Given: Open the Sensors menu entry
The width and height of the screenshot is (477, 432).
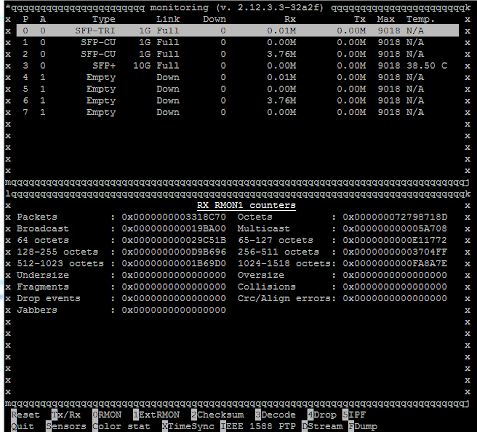Looking at the screenshot, I should 66,426.
